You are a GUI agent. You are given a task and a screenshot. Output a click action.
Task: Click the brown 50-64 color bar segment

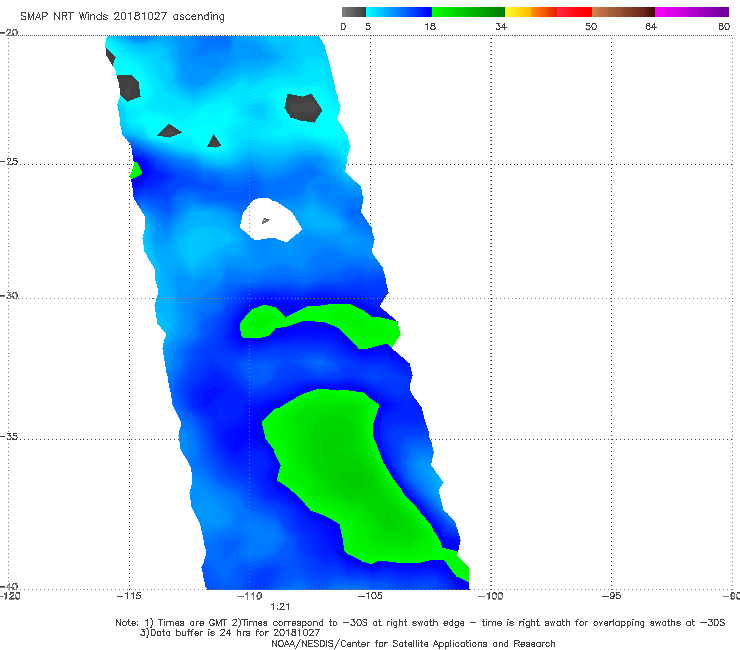623,12
